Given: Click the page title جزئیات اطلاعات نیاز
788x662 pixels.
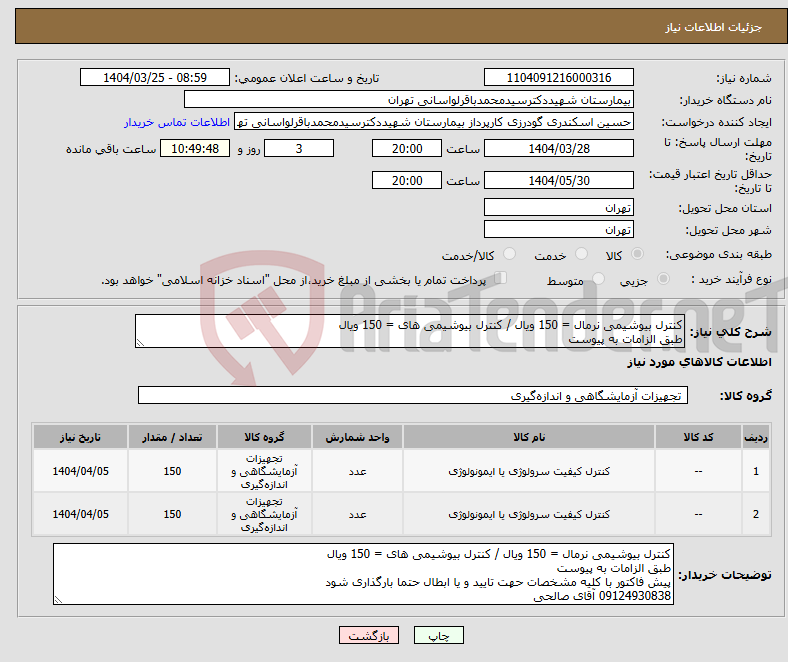Looking at the screenshot, I should click(x=714, y=27).
